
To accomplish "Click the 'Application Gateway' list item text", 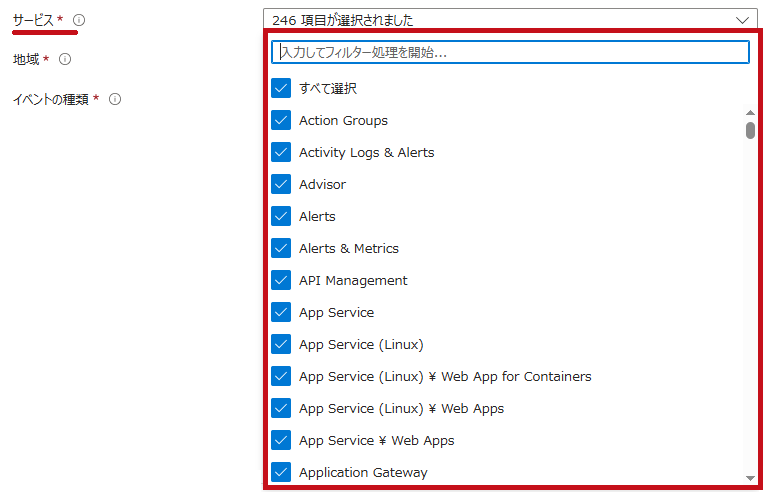I will [x=363, y=472].
